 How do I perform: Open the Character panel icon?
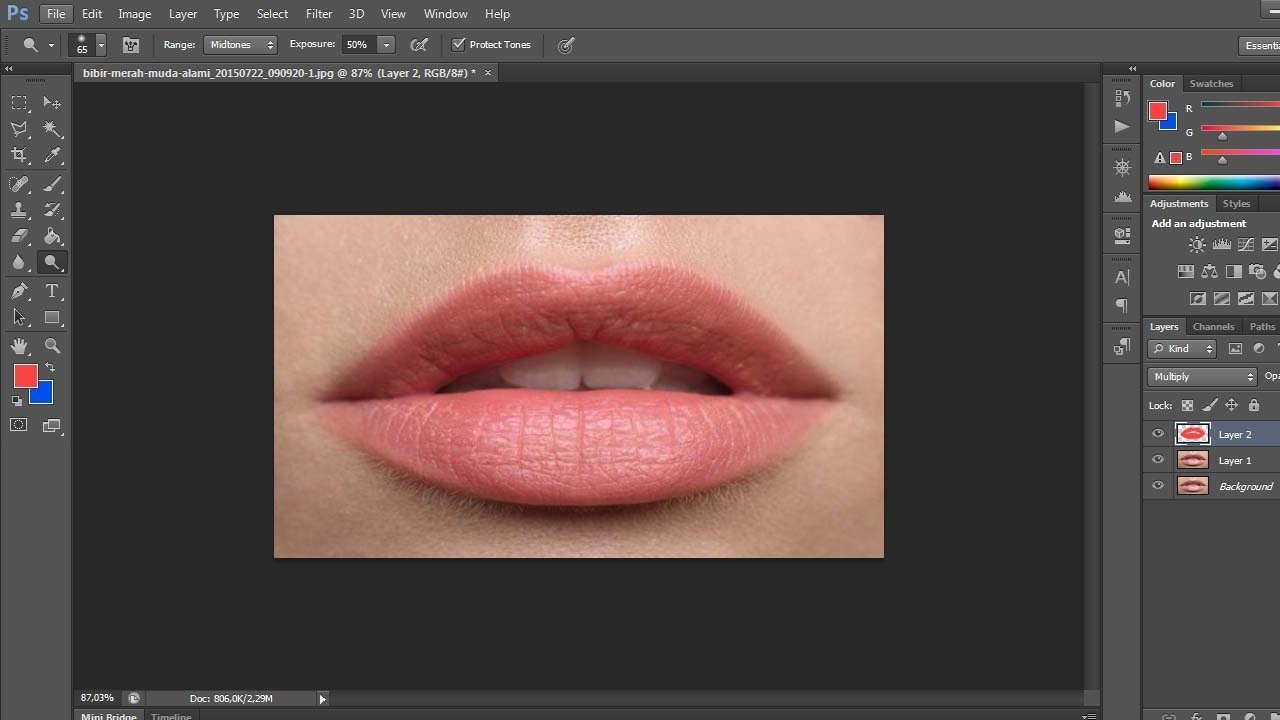[x=1122, y=277]
